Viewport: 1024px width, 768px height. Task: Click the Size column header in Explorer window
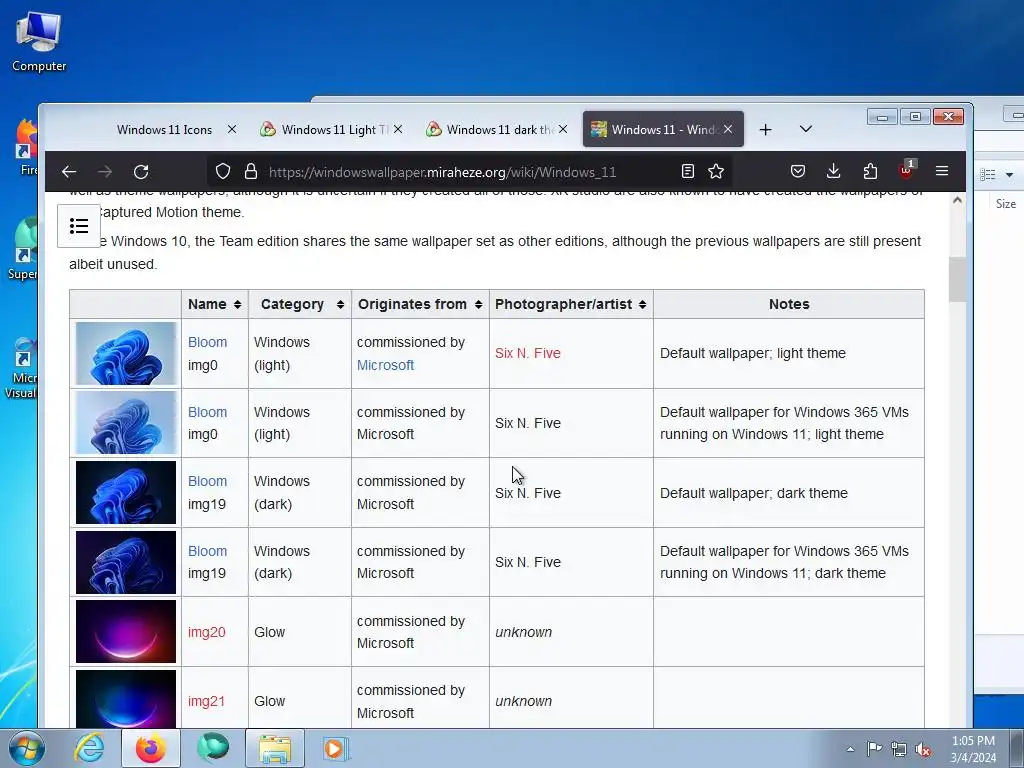1006,204
